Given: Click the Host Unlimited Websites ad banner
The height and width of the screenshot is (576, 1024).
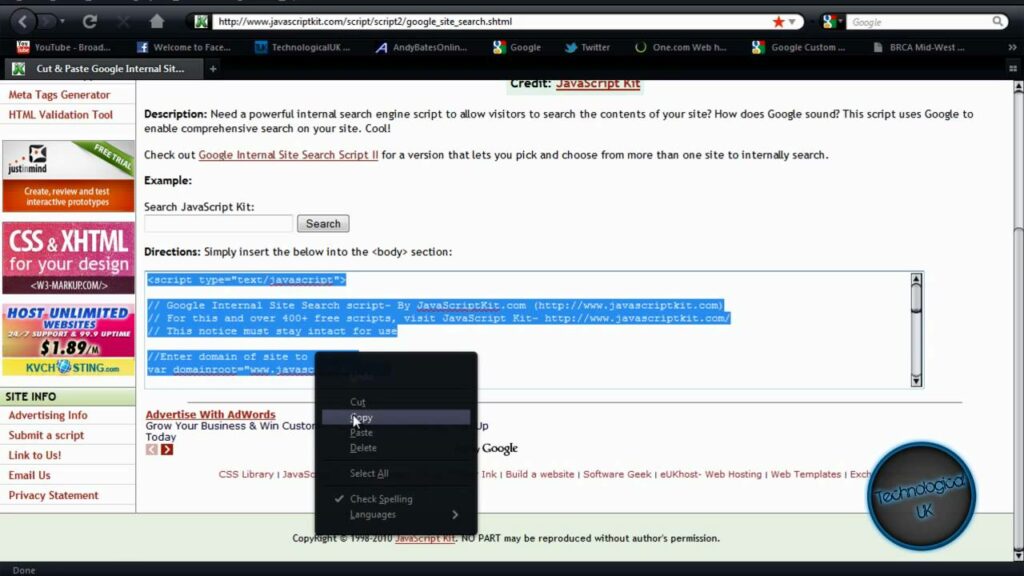Looking at the screenshot, I should pos(68,340).
